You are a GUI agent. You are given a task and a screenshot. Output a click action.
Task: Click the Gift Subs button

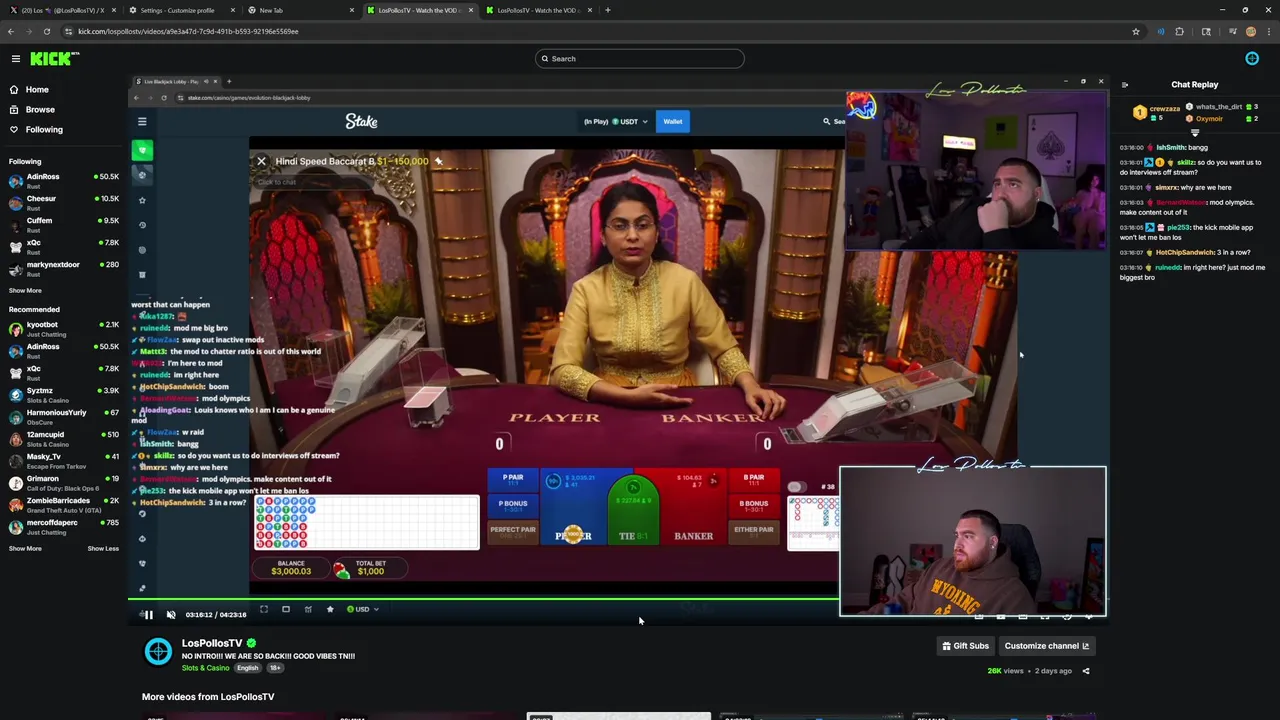(965, 646)
